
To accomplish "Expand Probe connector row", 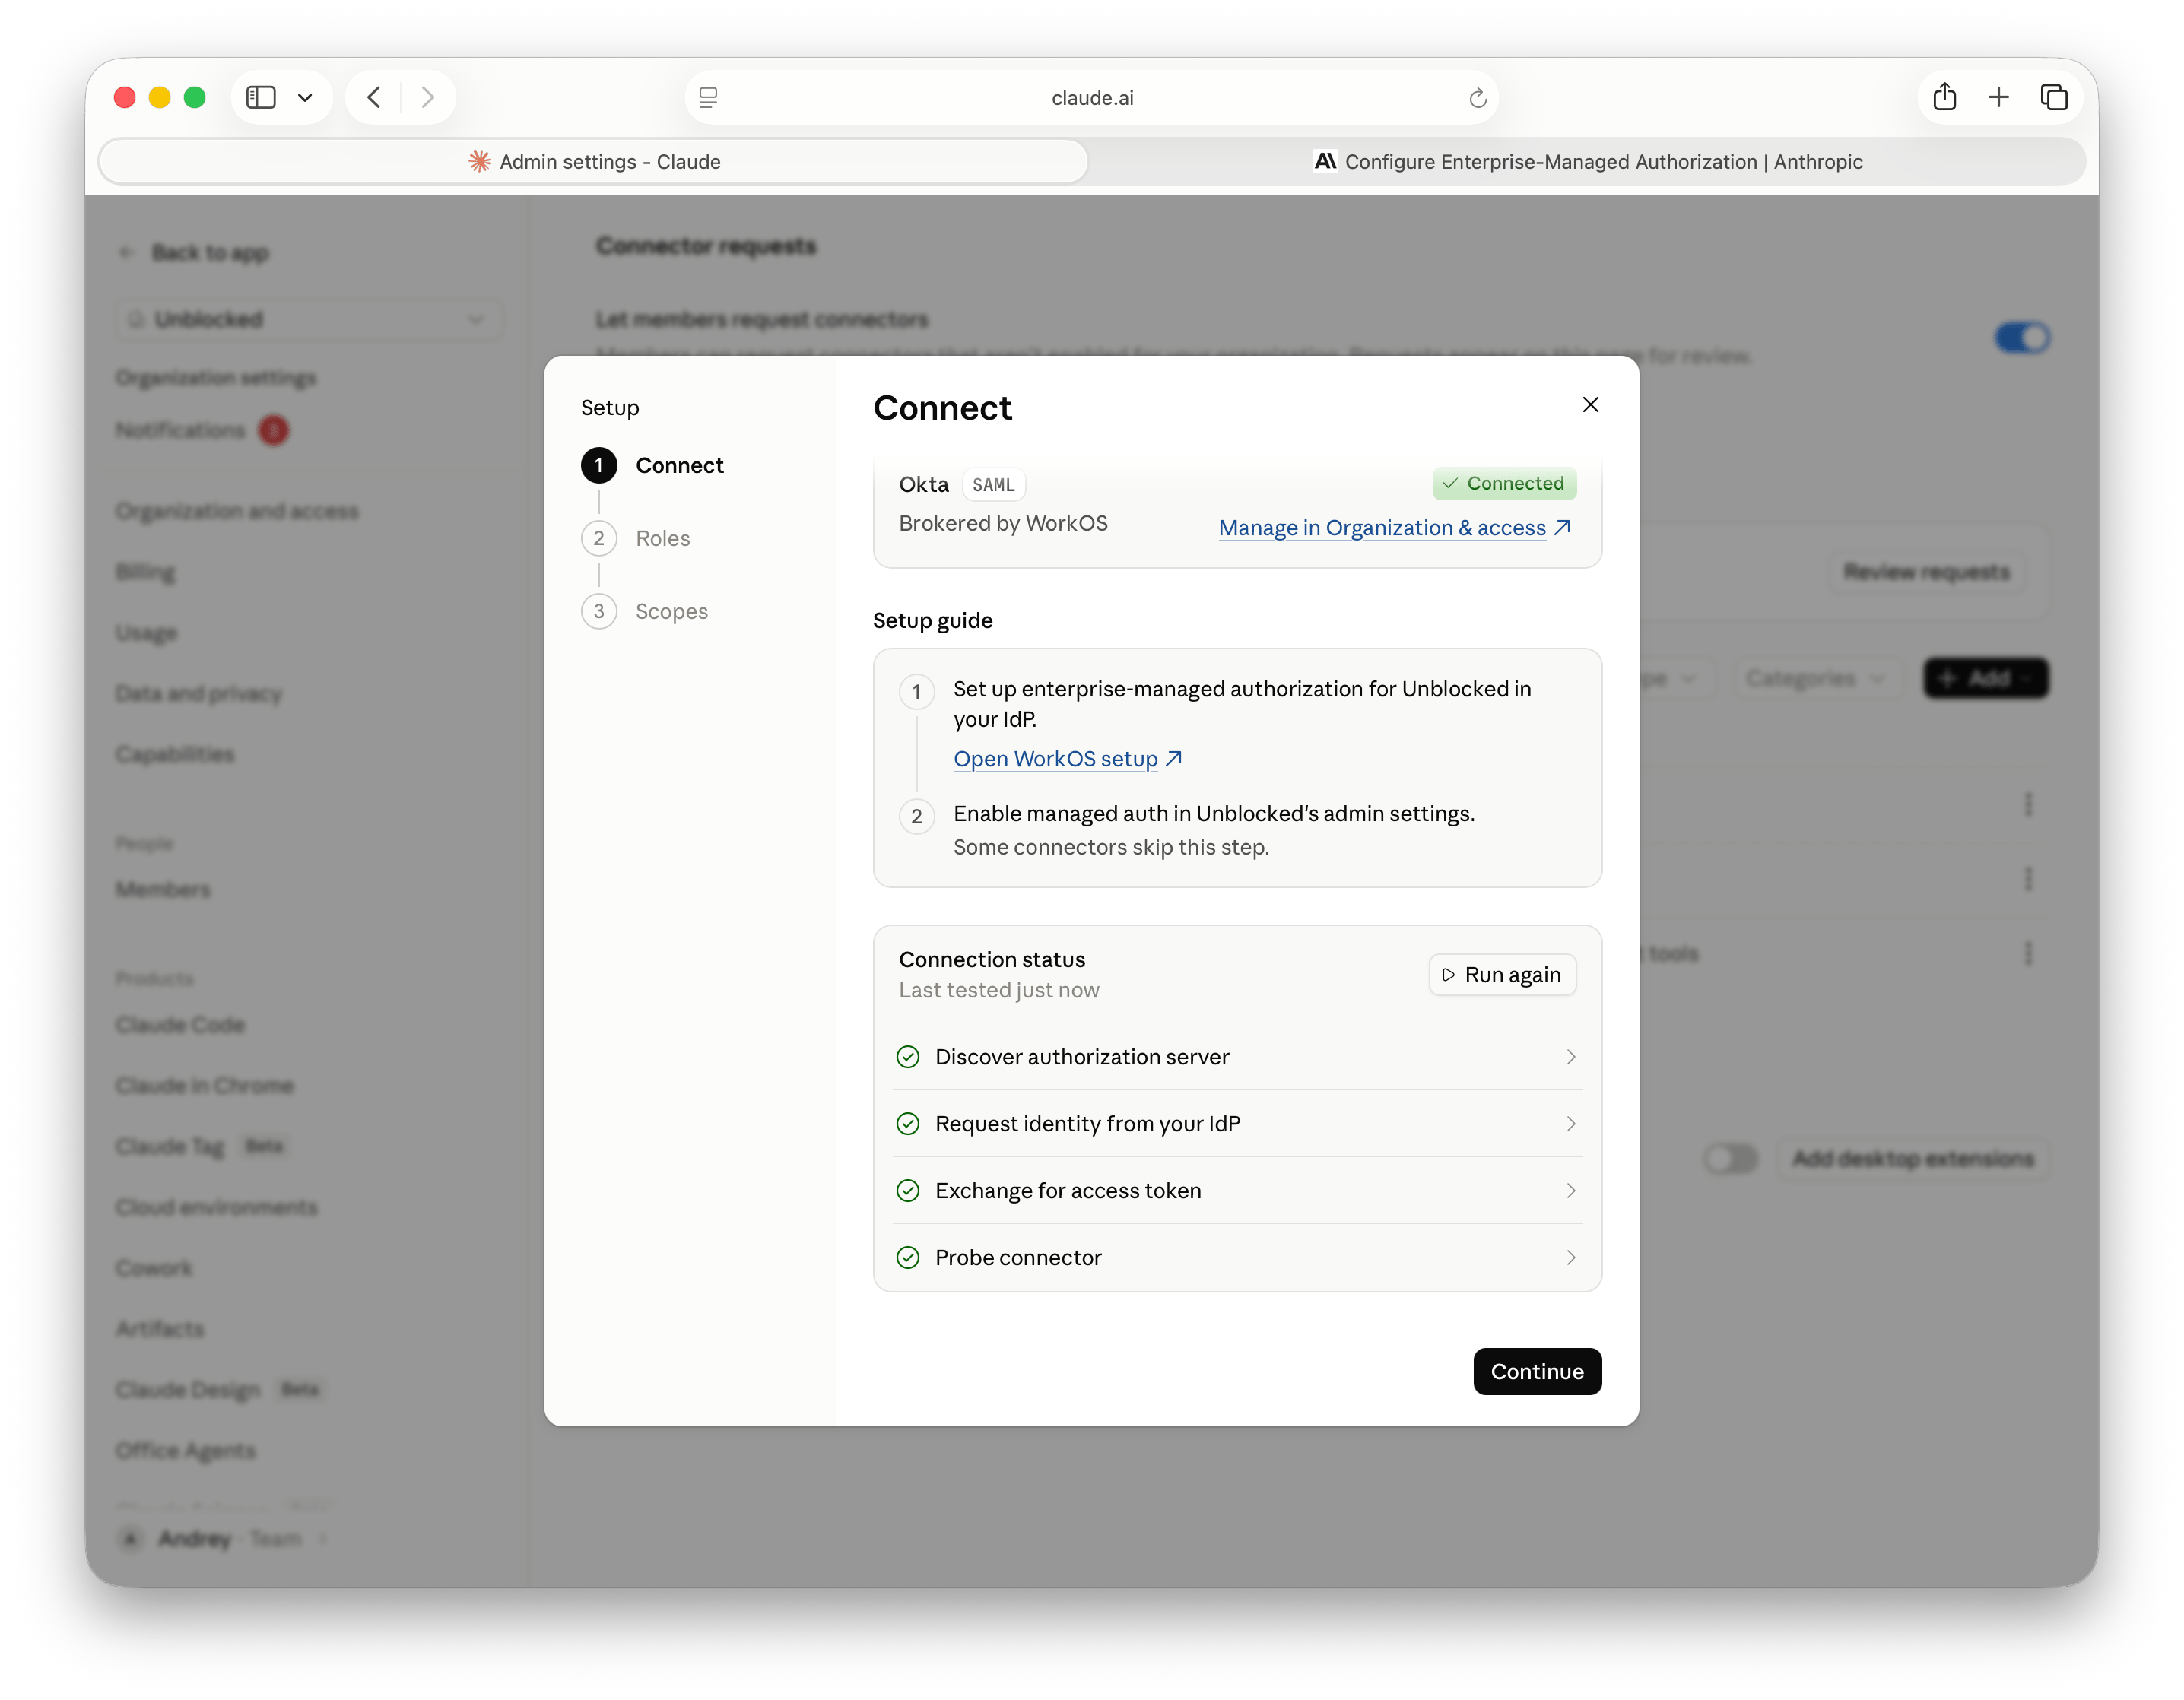I will click(x=1237, y=1257).
